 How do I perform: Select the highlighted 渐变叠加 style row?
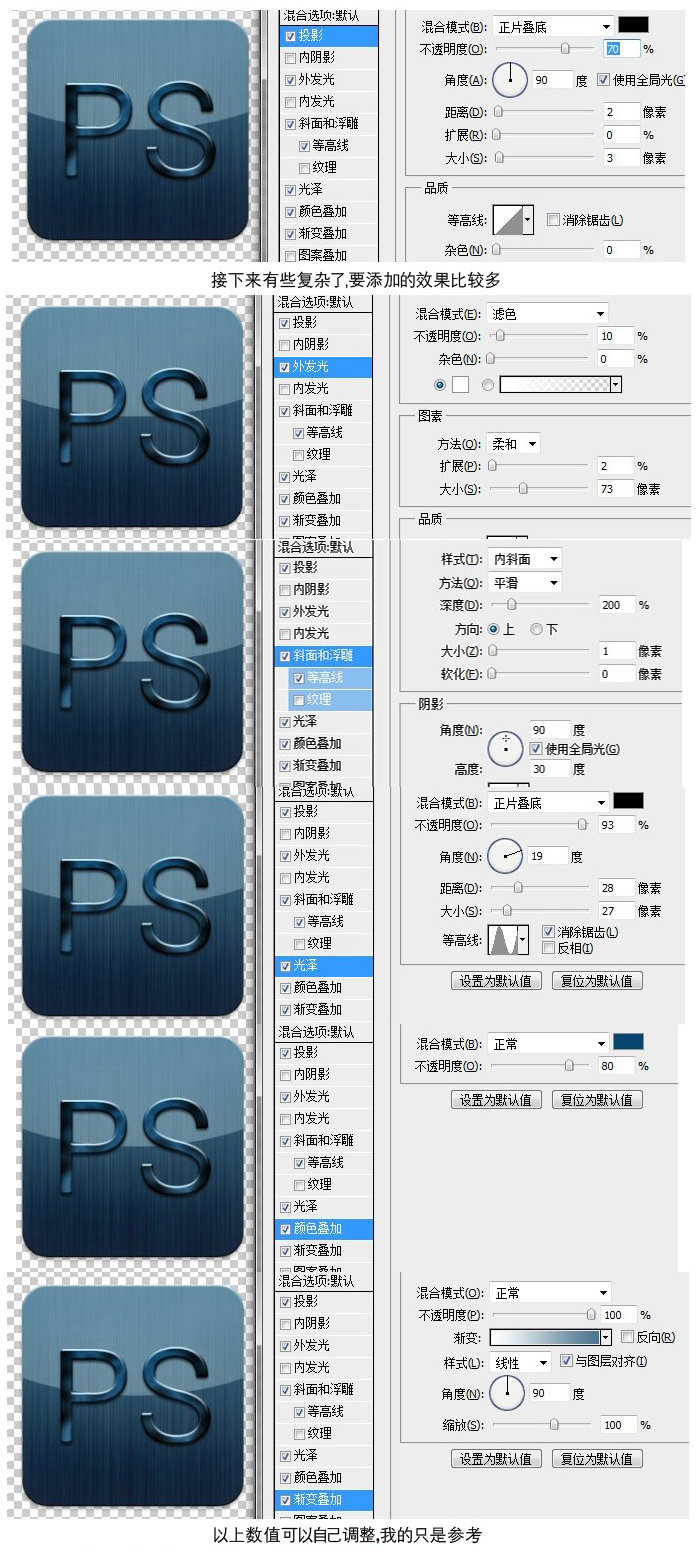click(324, 1499)
